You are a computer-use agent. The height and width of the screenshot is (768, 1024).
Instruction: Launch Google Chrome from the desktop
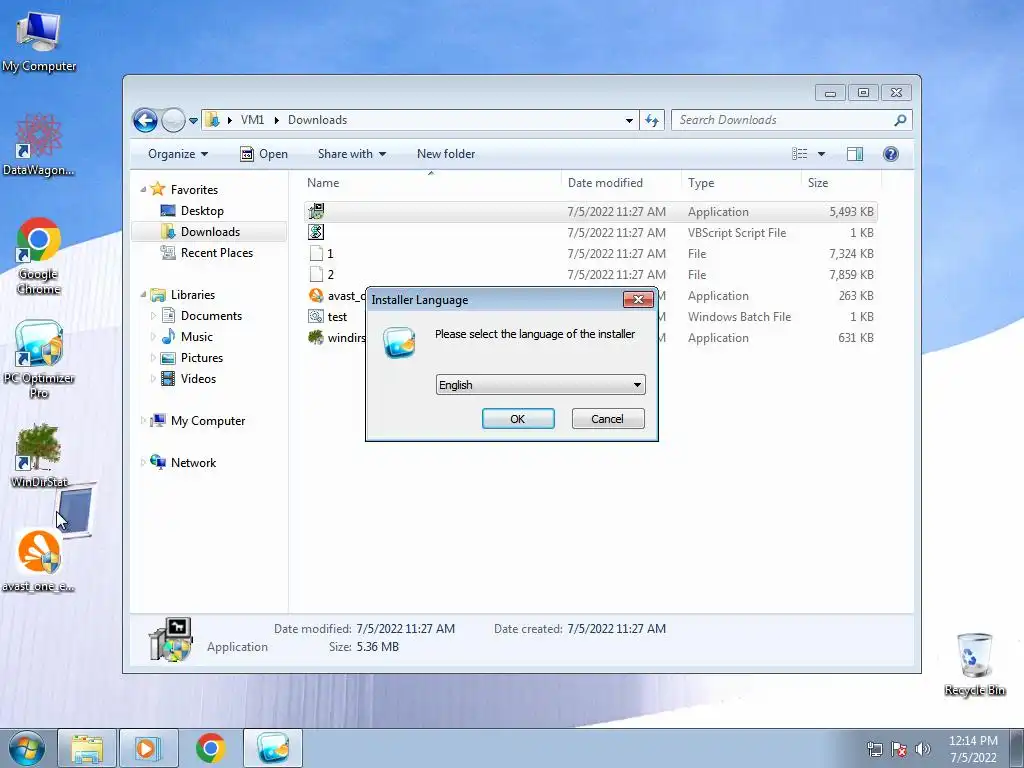tap(39, 256)
